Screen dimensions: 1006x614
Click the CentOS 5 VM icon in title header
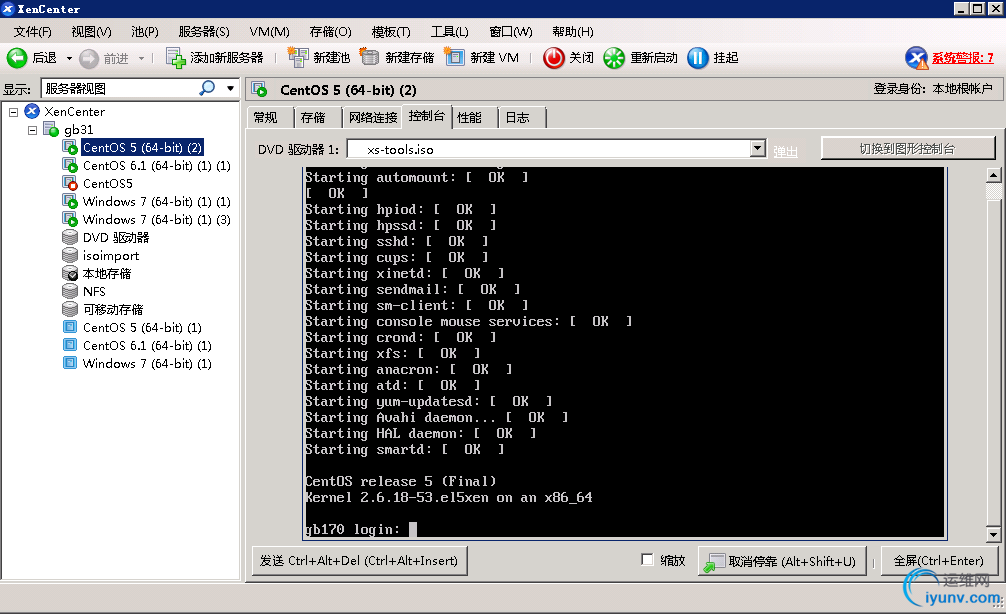259,89
